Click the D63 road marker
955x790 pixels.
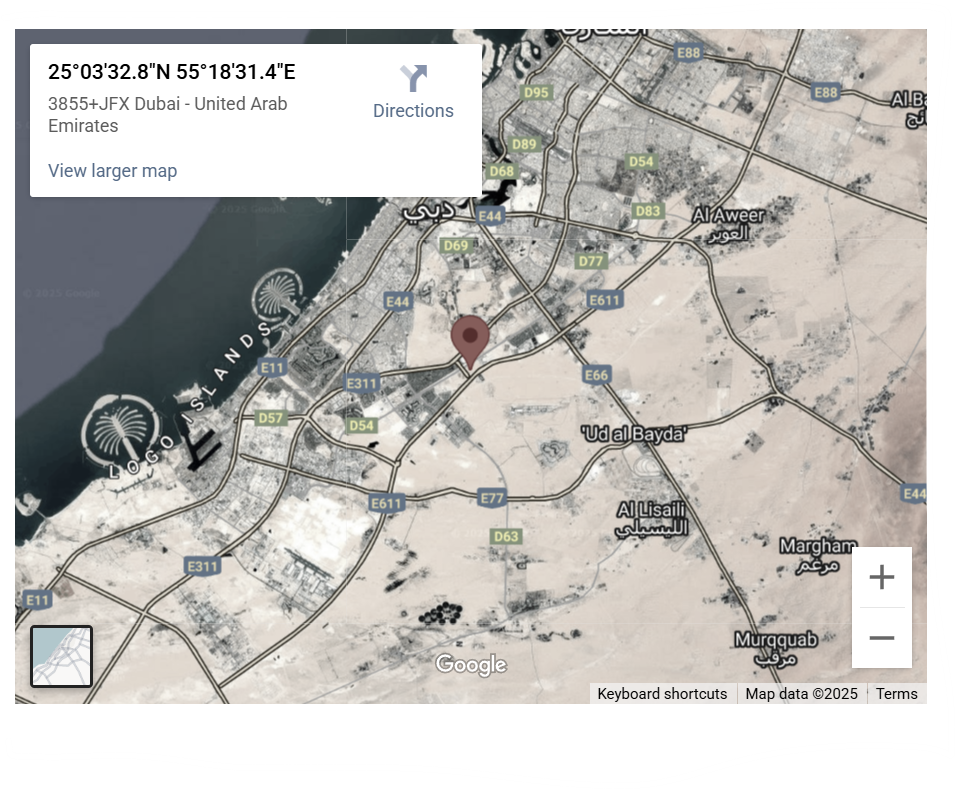tap(506, 537)
